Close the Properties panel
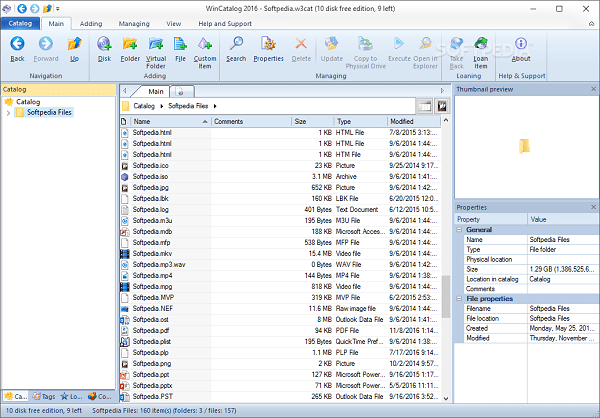The image size is (600, 418). tap(593, 207)
